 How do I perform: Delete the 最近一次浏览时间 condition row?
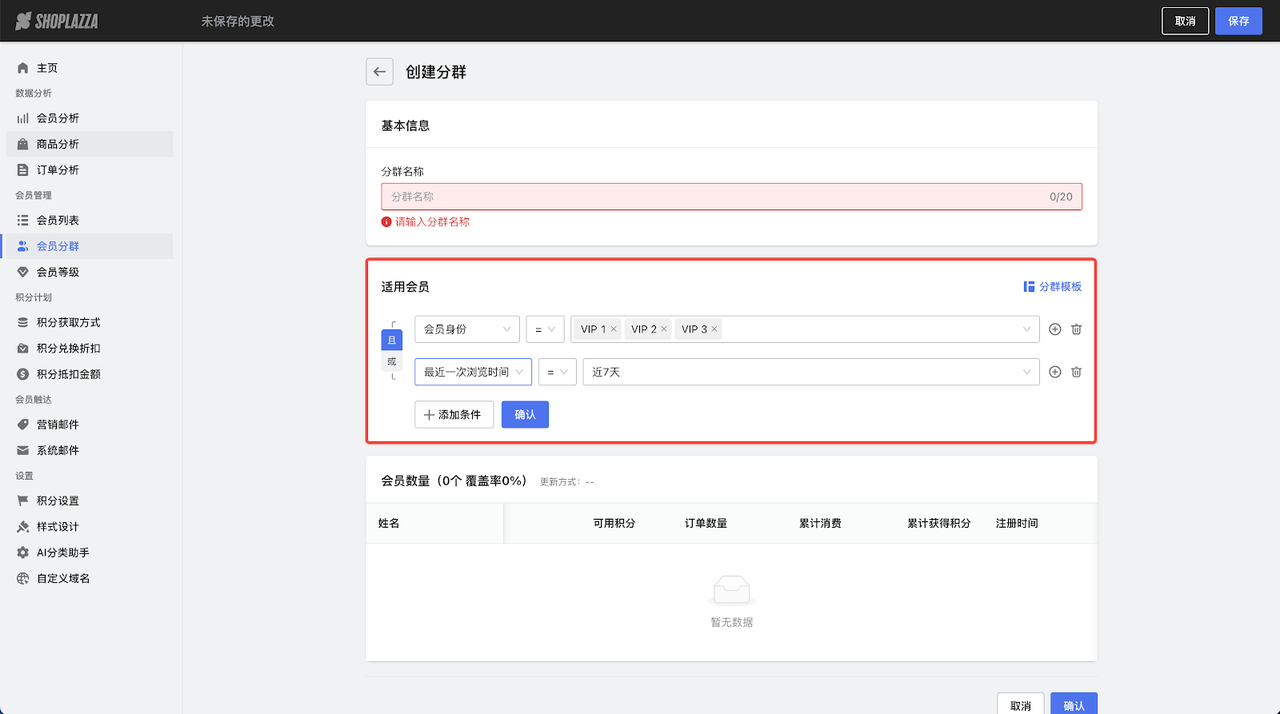tap(1076, 372)
